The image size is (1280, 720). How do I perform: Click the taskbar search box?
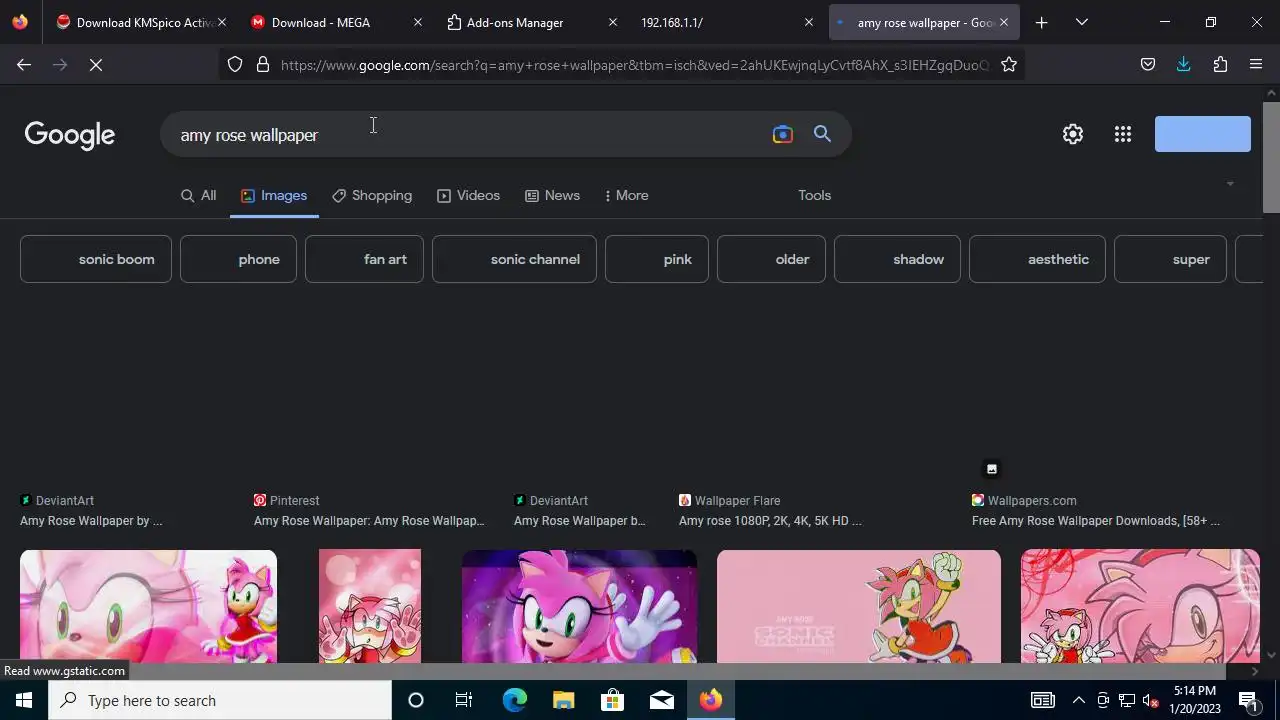[220, 700]
